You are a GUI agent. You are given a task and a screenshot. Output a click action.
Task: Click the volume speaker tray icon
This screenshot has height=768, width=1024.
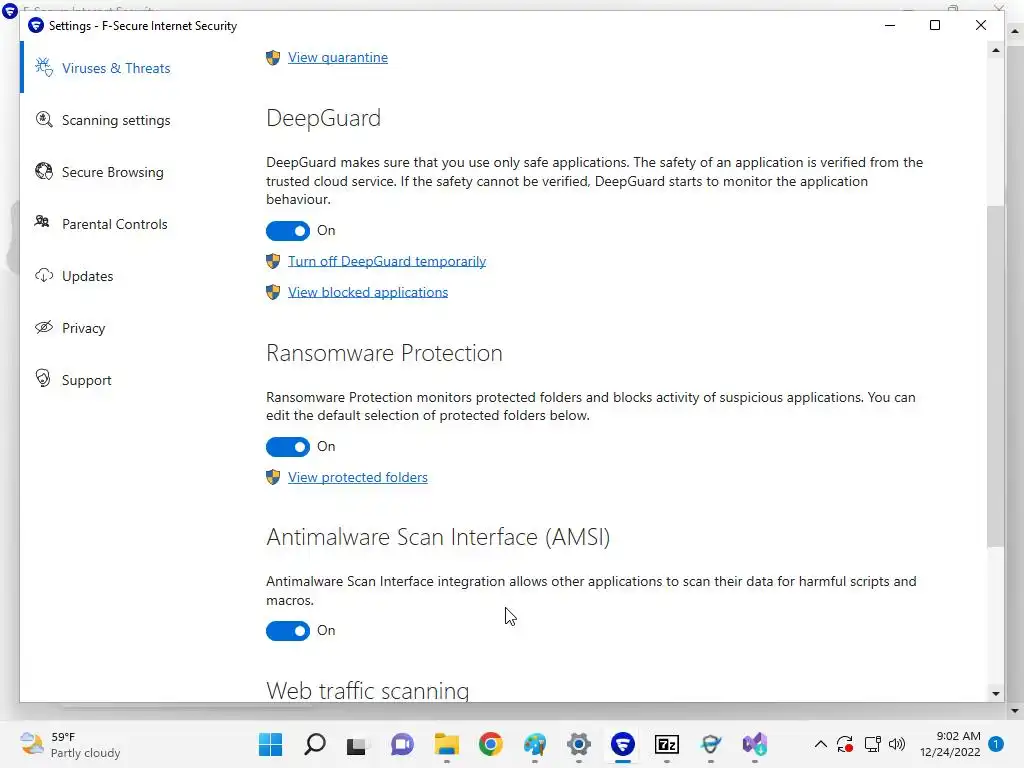pos(897,744)
